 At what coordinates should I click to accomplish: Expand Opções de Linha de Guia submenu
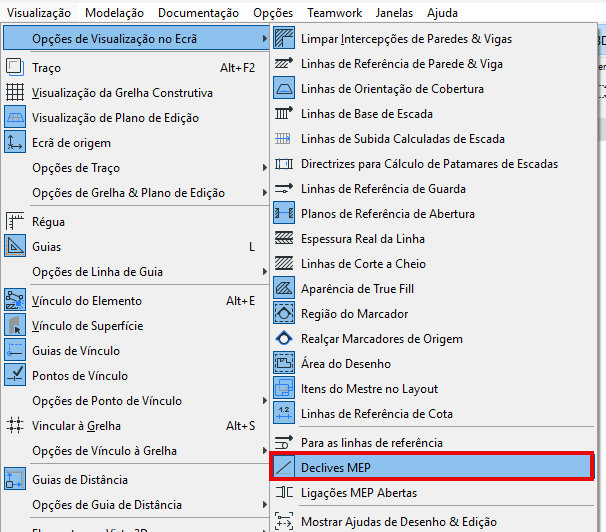[x=135, y=272]
